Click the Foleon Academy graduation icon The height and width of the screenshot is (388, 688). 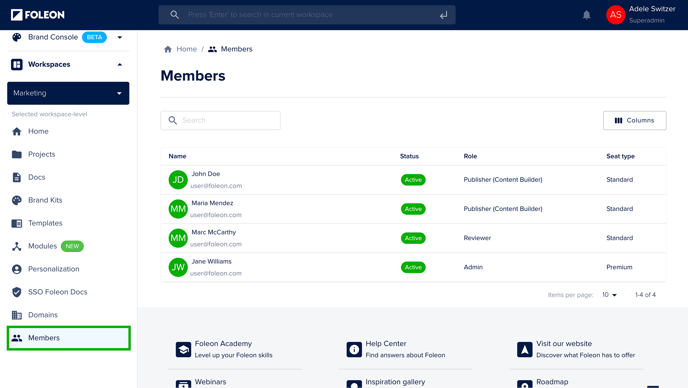[183, 350]
